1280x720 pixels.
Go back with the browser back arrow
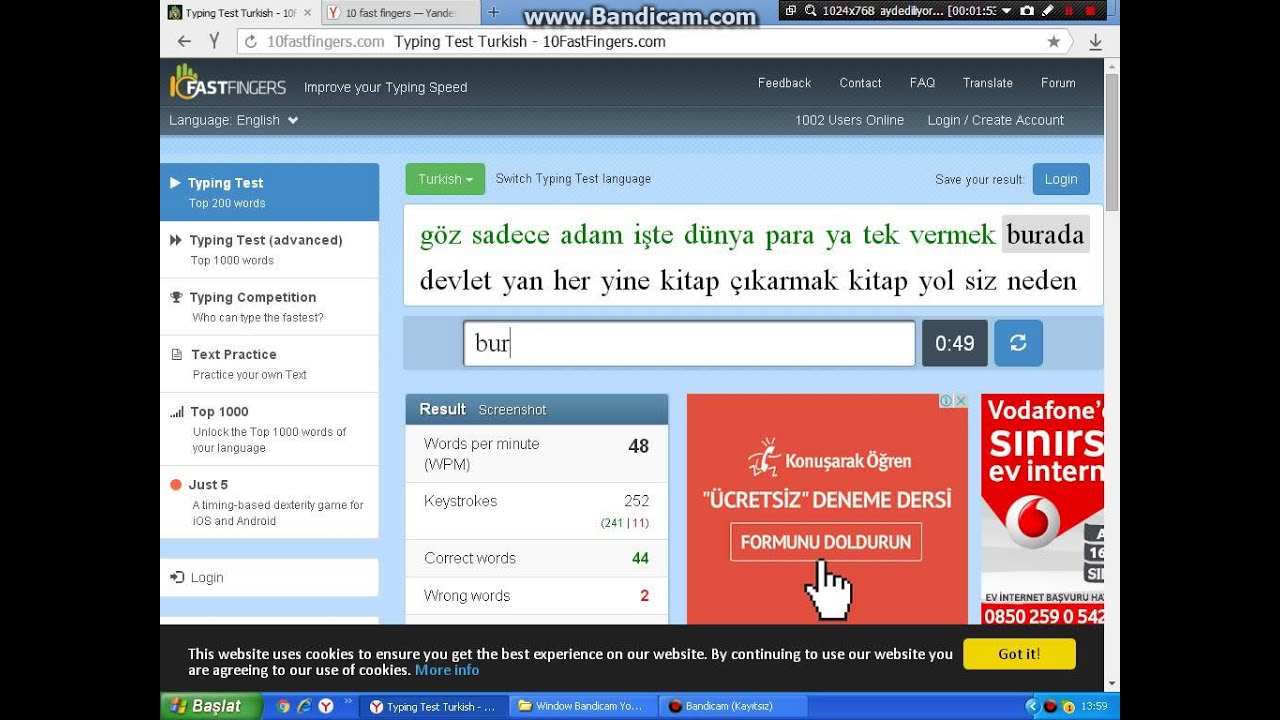click(184, 41)
